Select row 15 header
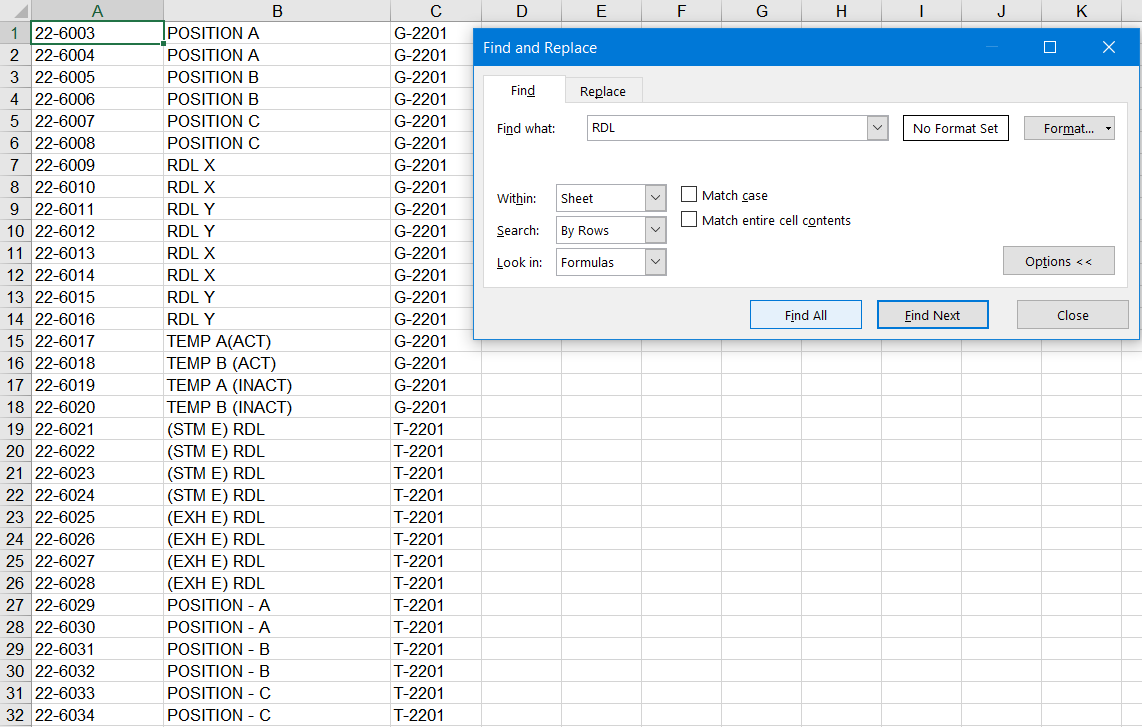 coord(15,341)
